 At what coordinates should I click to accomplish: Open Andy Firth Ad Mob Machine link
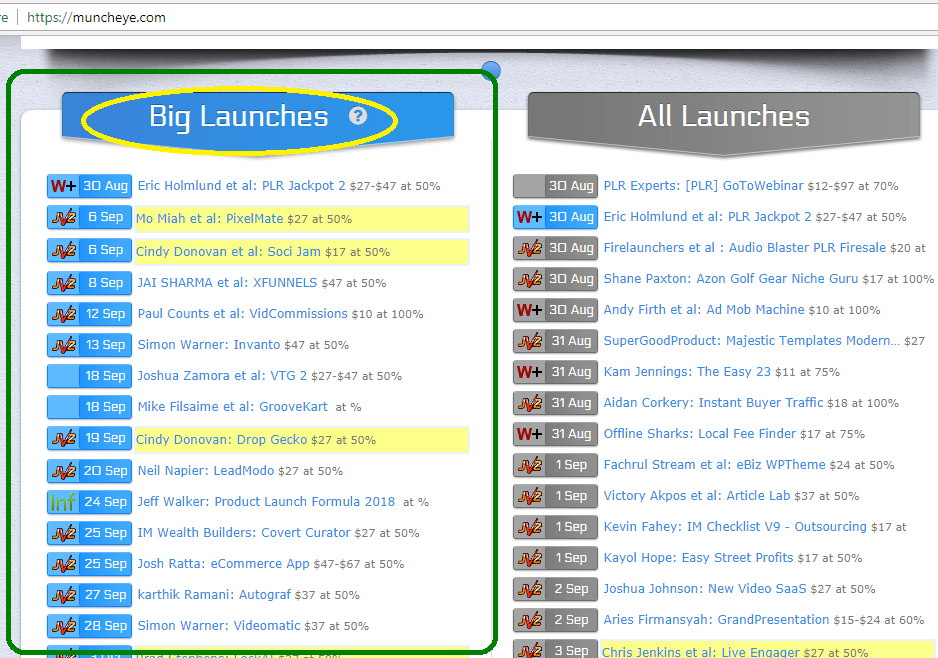pos(704,310)
